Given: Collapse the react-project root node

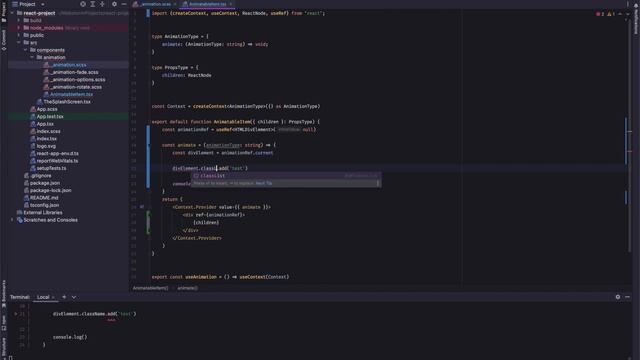Looking at the screenshot, I should point(12,13).
